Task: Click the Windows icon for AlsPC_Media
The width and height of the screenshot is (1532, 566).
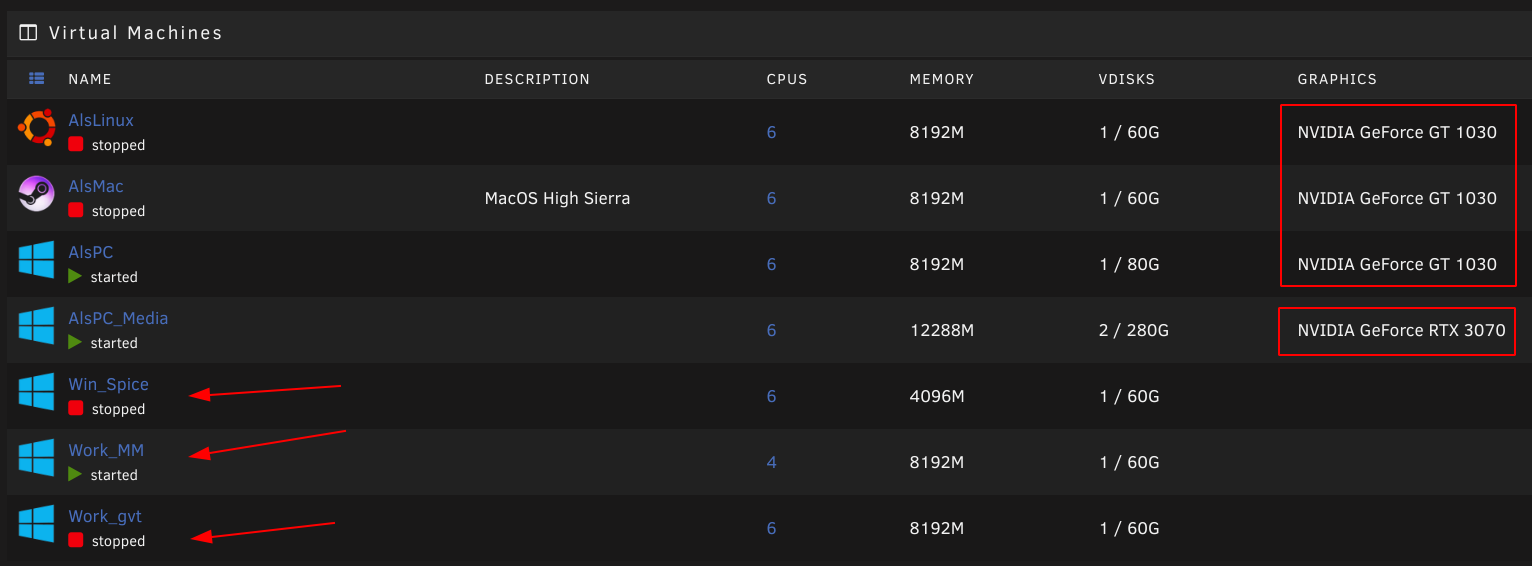Action: [x=37, y=326]
